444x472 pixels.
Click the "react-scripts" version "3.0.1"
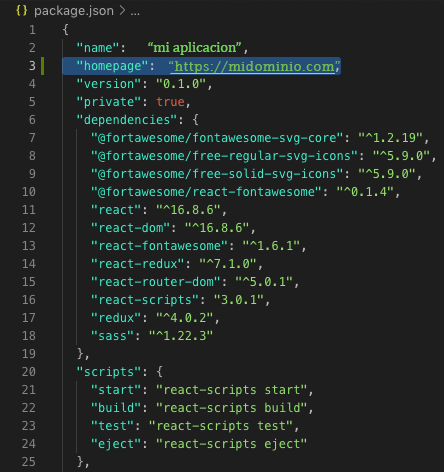[239, 300]
